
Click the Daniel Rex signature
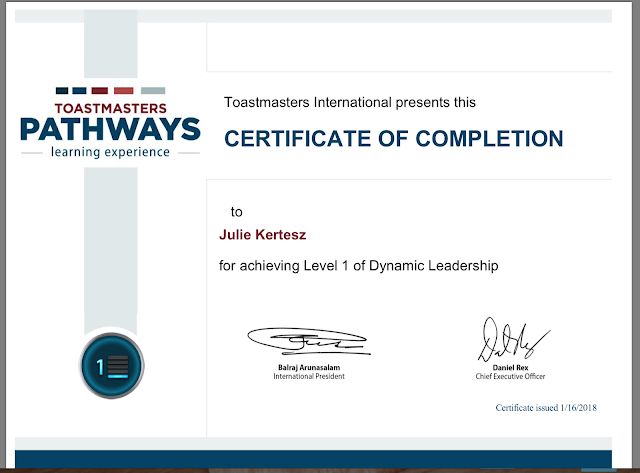[513, 340]
